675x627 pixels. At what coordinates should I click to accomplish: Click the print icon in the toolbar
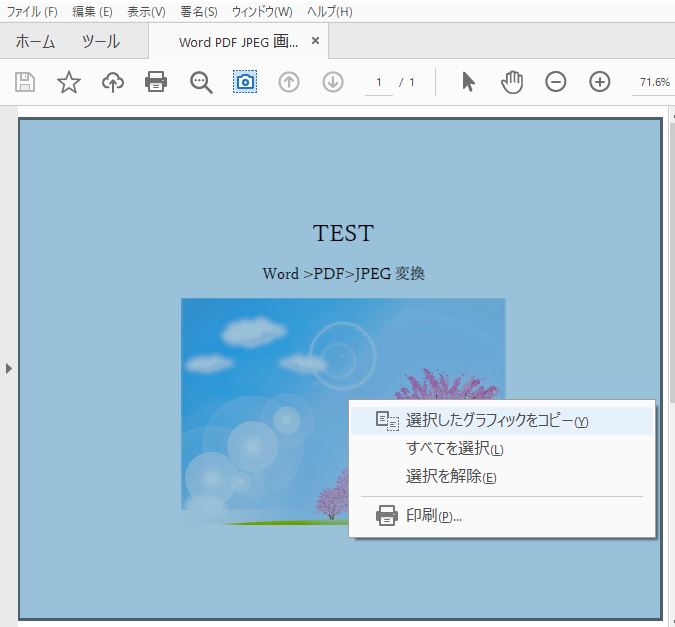click(x=156, y=82)
